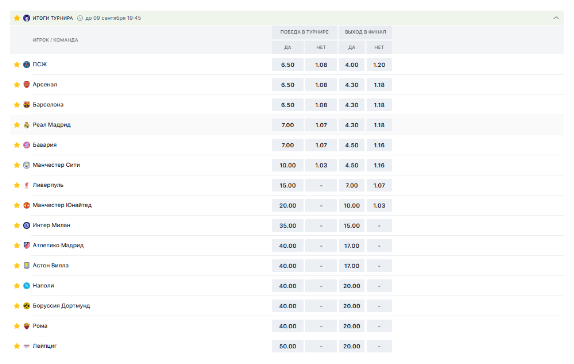This screenshot has height=364, width=574.
Task: Click the clock icon beside the deadline
Action: 80,18
